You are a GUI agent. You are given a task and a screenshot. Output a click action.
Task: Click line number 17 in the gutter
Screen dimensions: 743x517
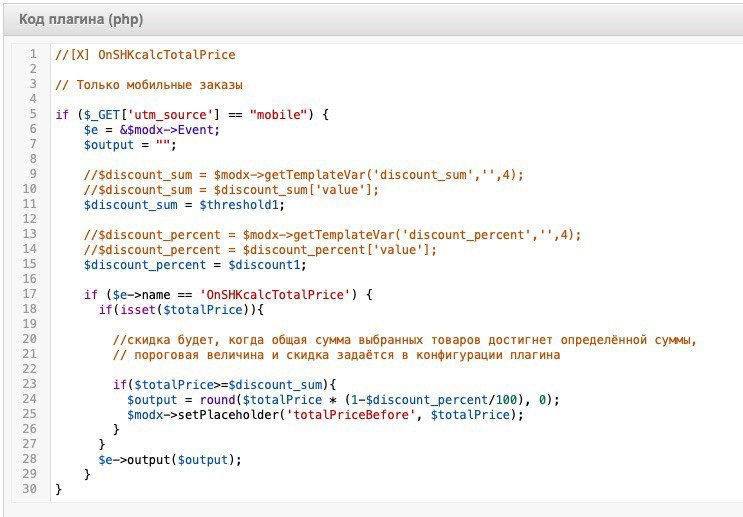(x=29, y=294)
